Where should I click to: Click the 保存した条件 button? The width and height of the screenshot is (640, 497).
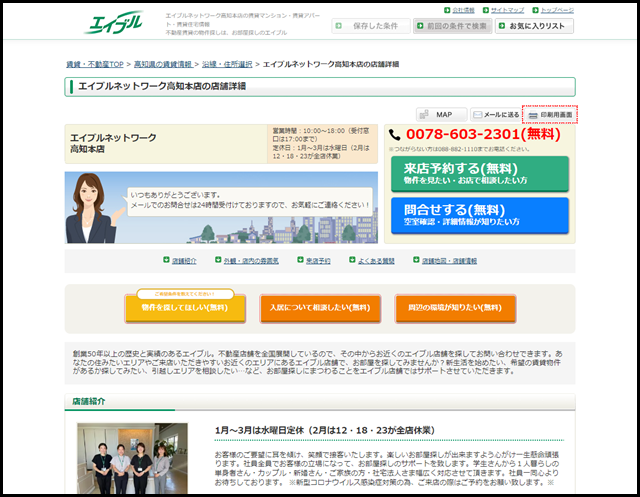[x=371, y=26]
